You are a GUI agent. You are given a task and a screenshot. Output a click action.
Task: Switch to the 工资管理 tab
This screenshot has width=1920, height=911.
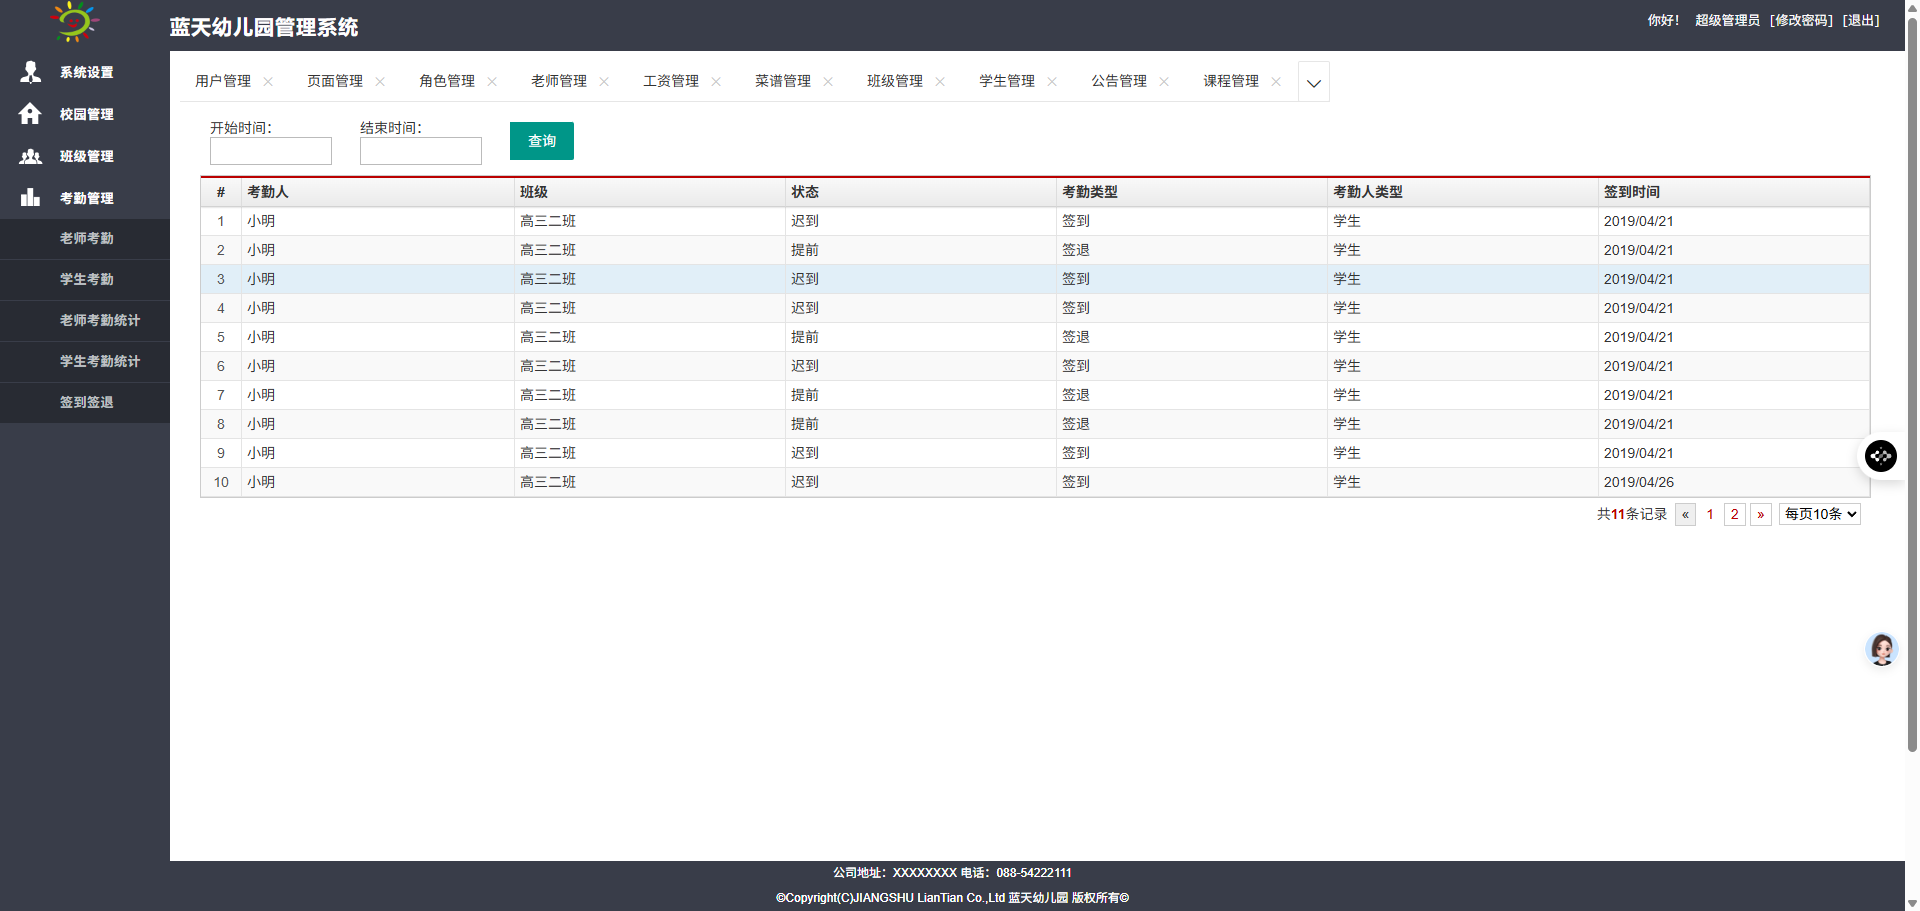click(670, 81)
